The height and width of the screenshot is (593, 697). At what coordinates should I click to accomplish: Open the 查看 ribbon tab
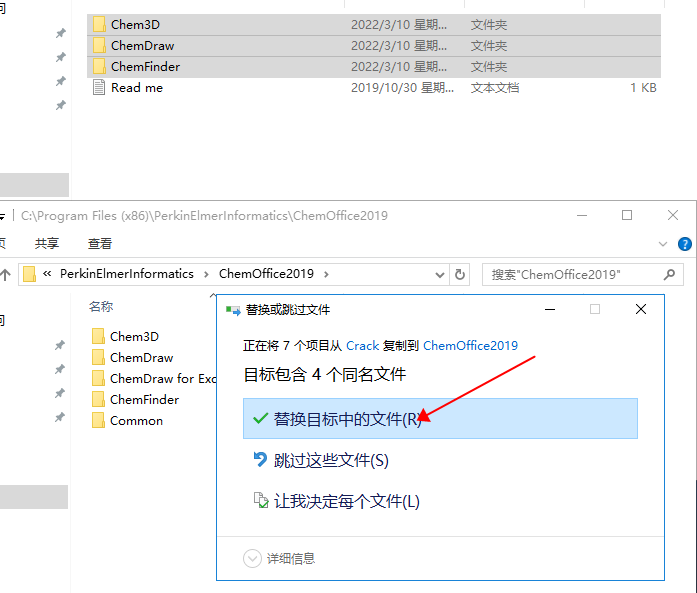[x=100, y=243]
